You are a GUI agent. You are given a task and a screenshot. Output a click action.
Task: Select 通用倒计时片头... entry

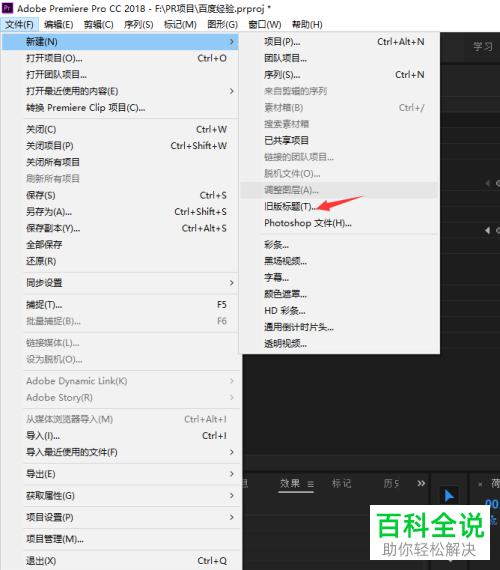tap(339, 327)
